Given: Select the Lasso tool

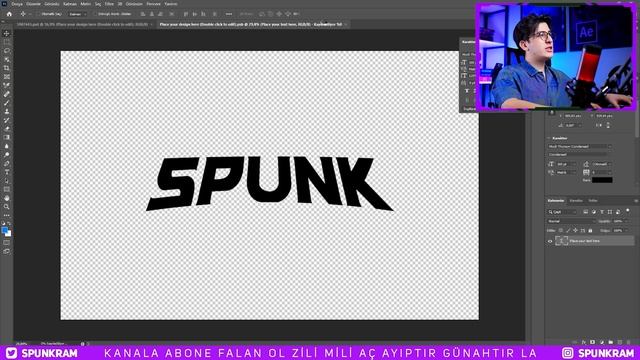Looking at the screenshot, I should click(7, 51).
